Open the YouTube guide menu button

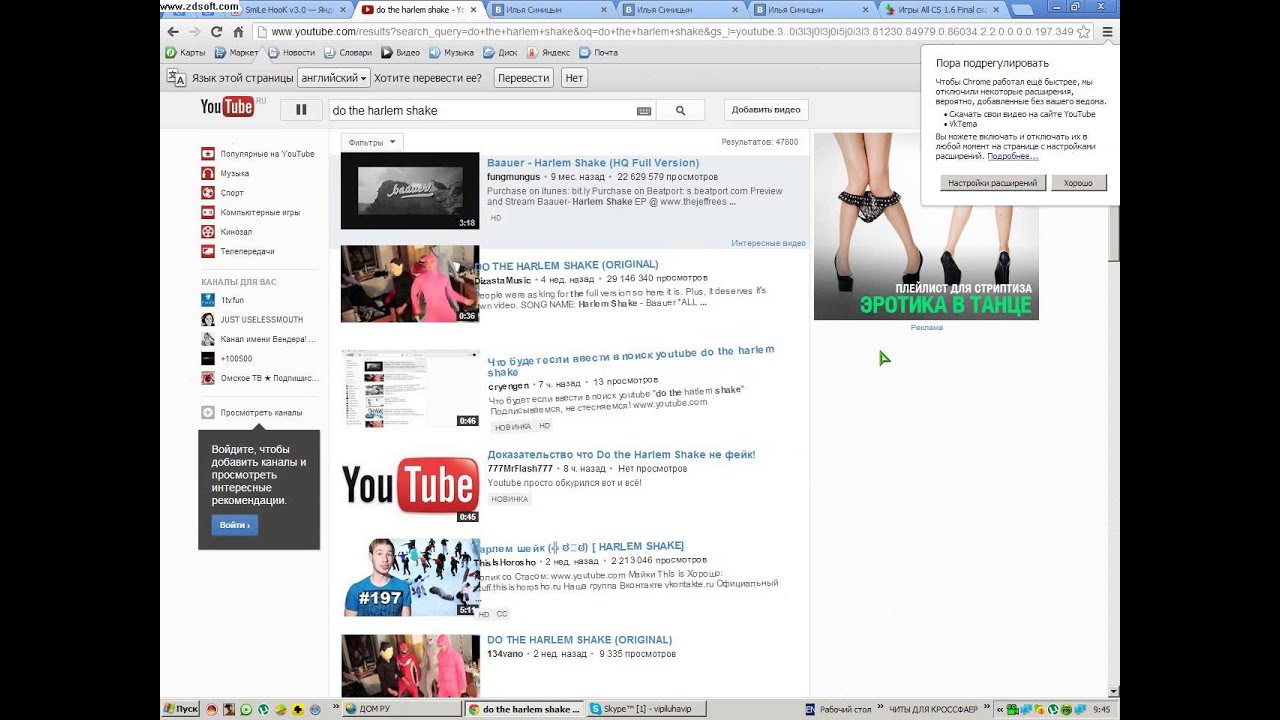(x=301, y=110)
